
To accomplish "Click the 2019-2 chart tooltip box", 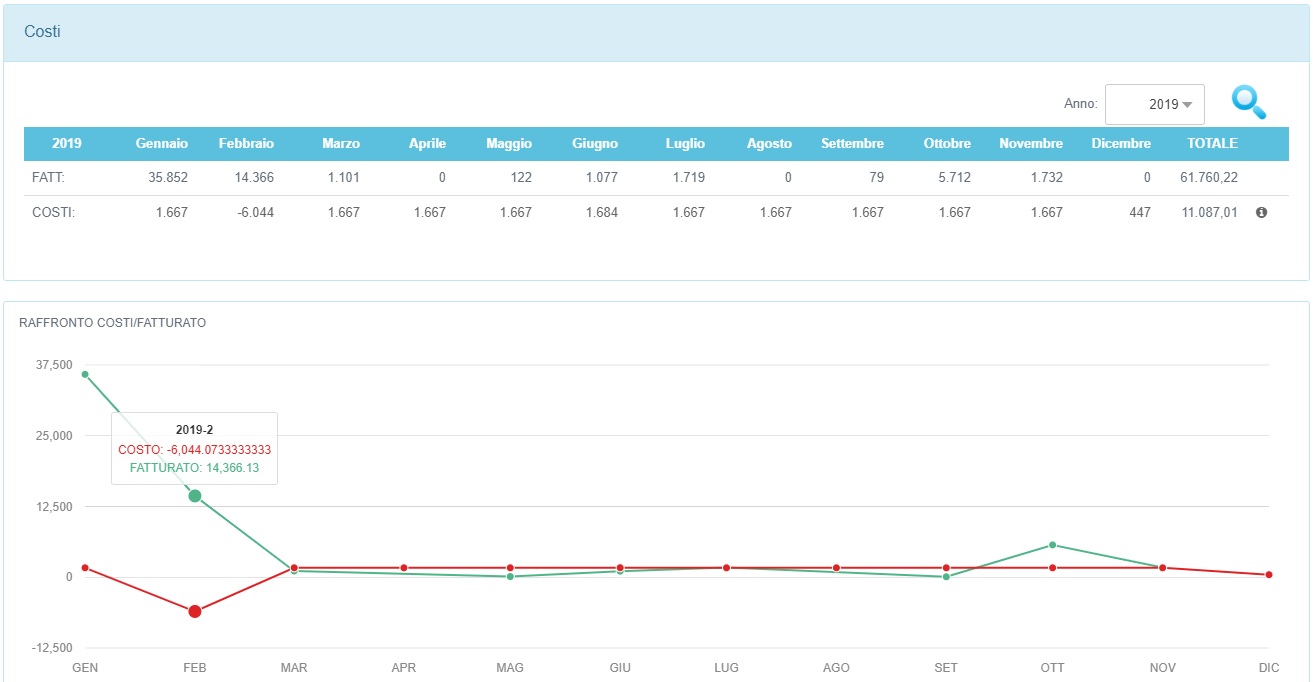I will 194,448.
